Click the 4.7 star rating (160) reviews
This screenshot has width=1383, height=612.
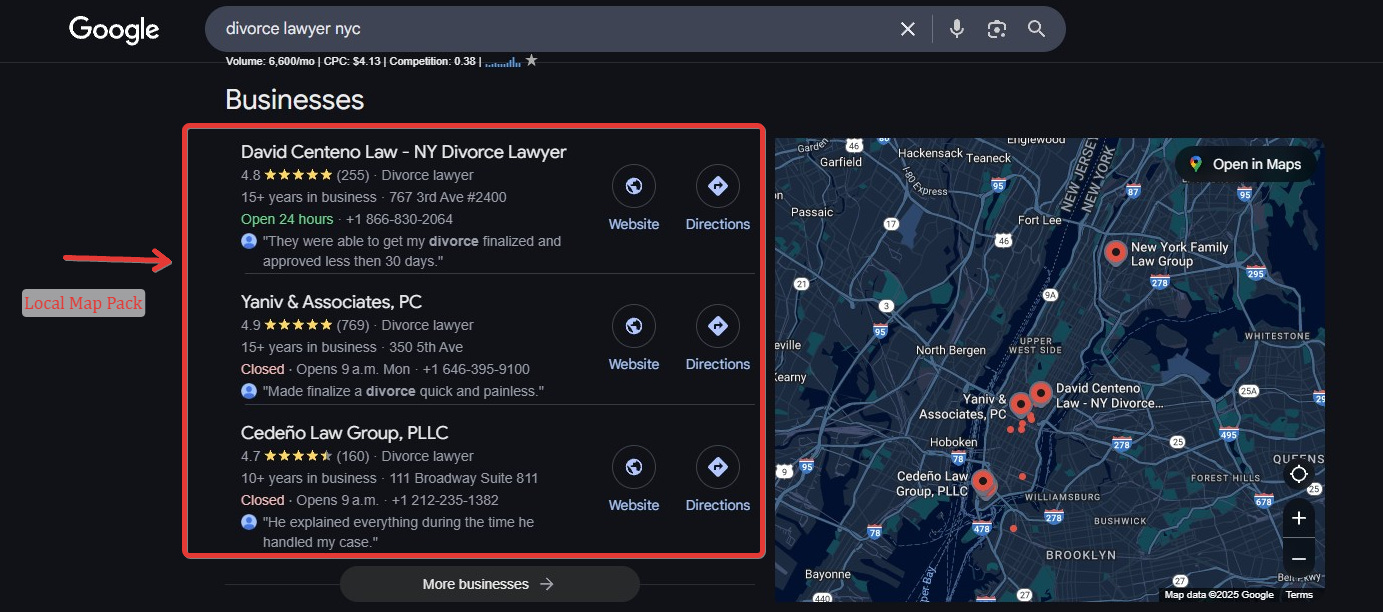coord(305,456)
